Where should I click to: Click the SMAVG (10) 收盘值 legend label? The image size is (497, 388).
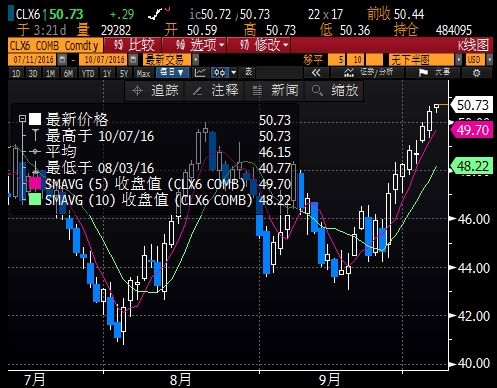149,200
